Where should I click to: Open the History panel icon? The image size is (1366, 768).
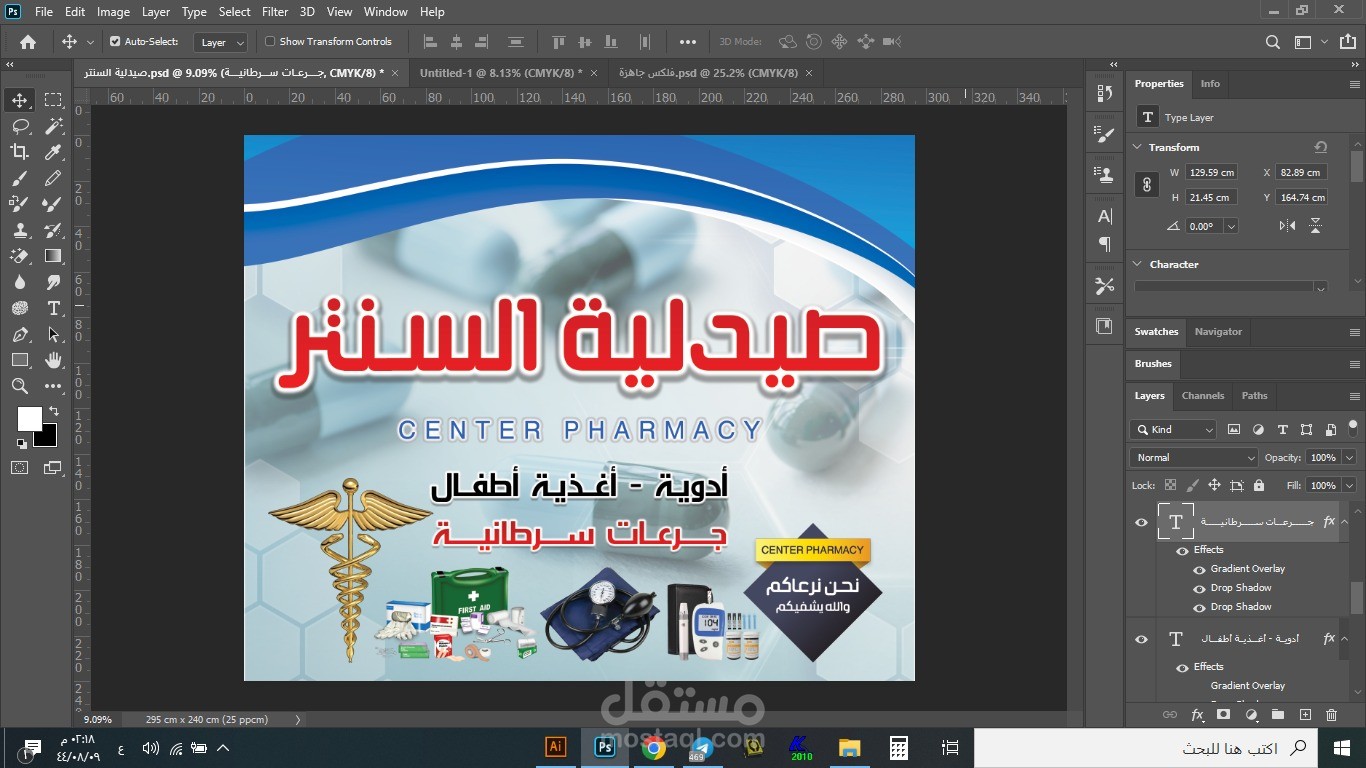(x=1105, y=94)
